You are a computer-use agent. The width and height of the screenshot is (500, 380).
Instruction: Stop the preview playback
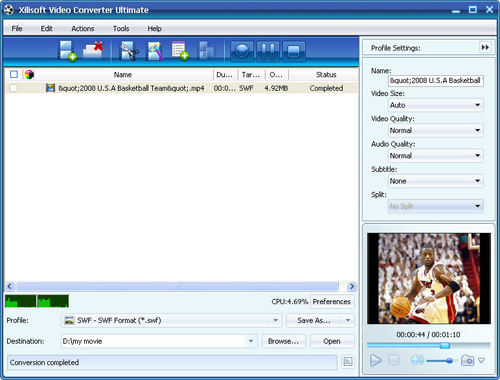click(x=394, y=360)
